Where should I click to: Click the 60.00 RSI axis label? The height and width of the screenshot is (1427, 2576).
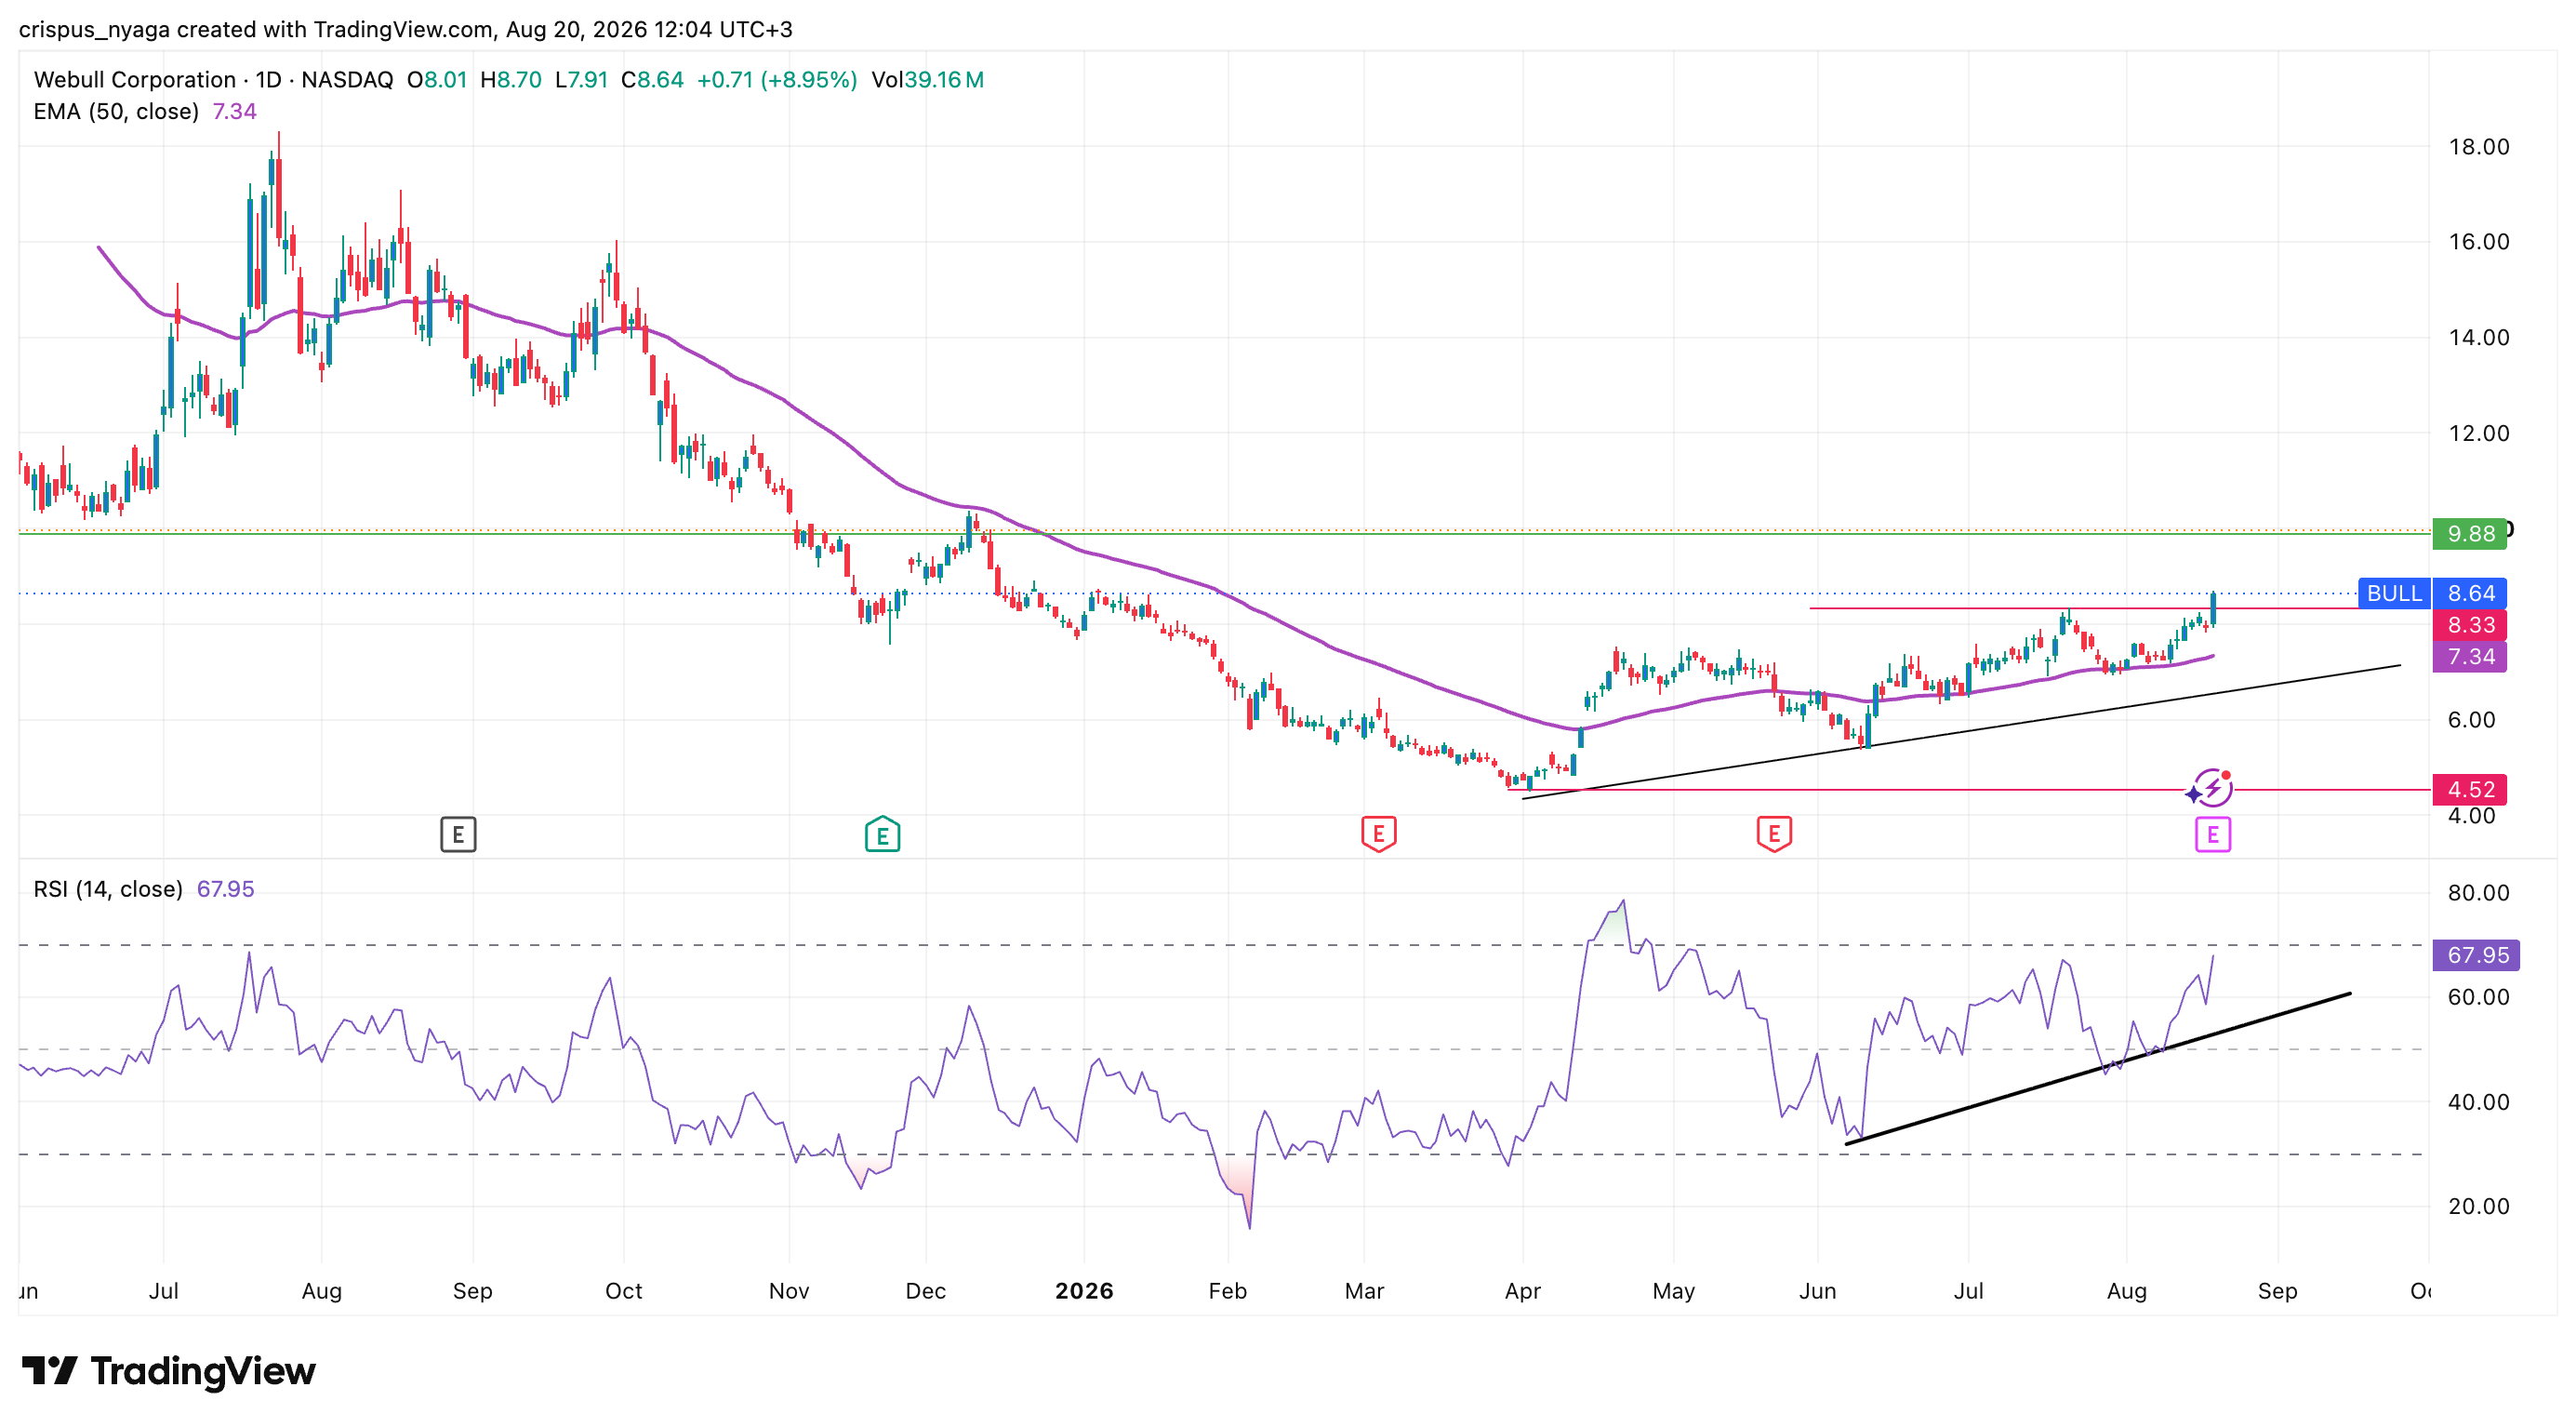tap(2479, 997)
